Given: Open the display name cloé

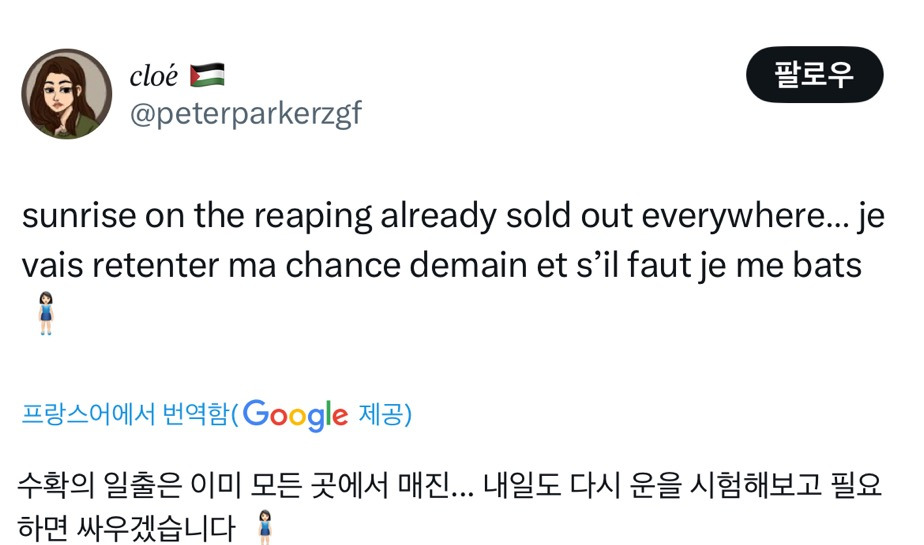Looking at the screenshot, I should click(x=153, y=75).
